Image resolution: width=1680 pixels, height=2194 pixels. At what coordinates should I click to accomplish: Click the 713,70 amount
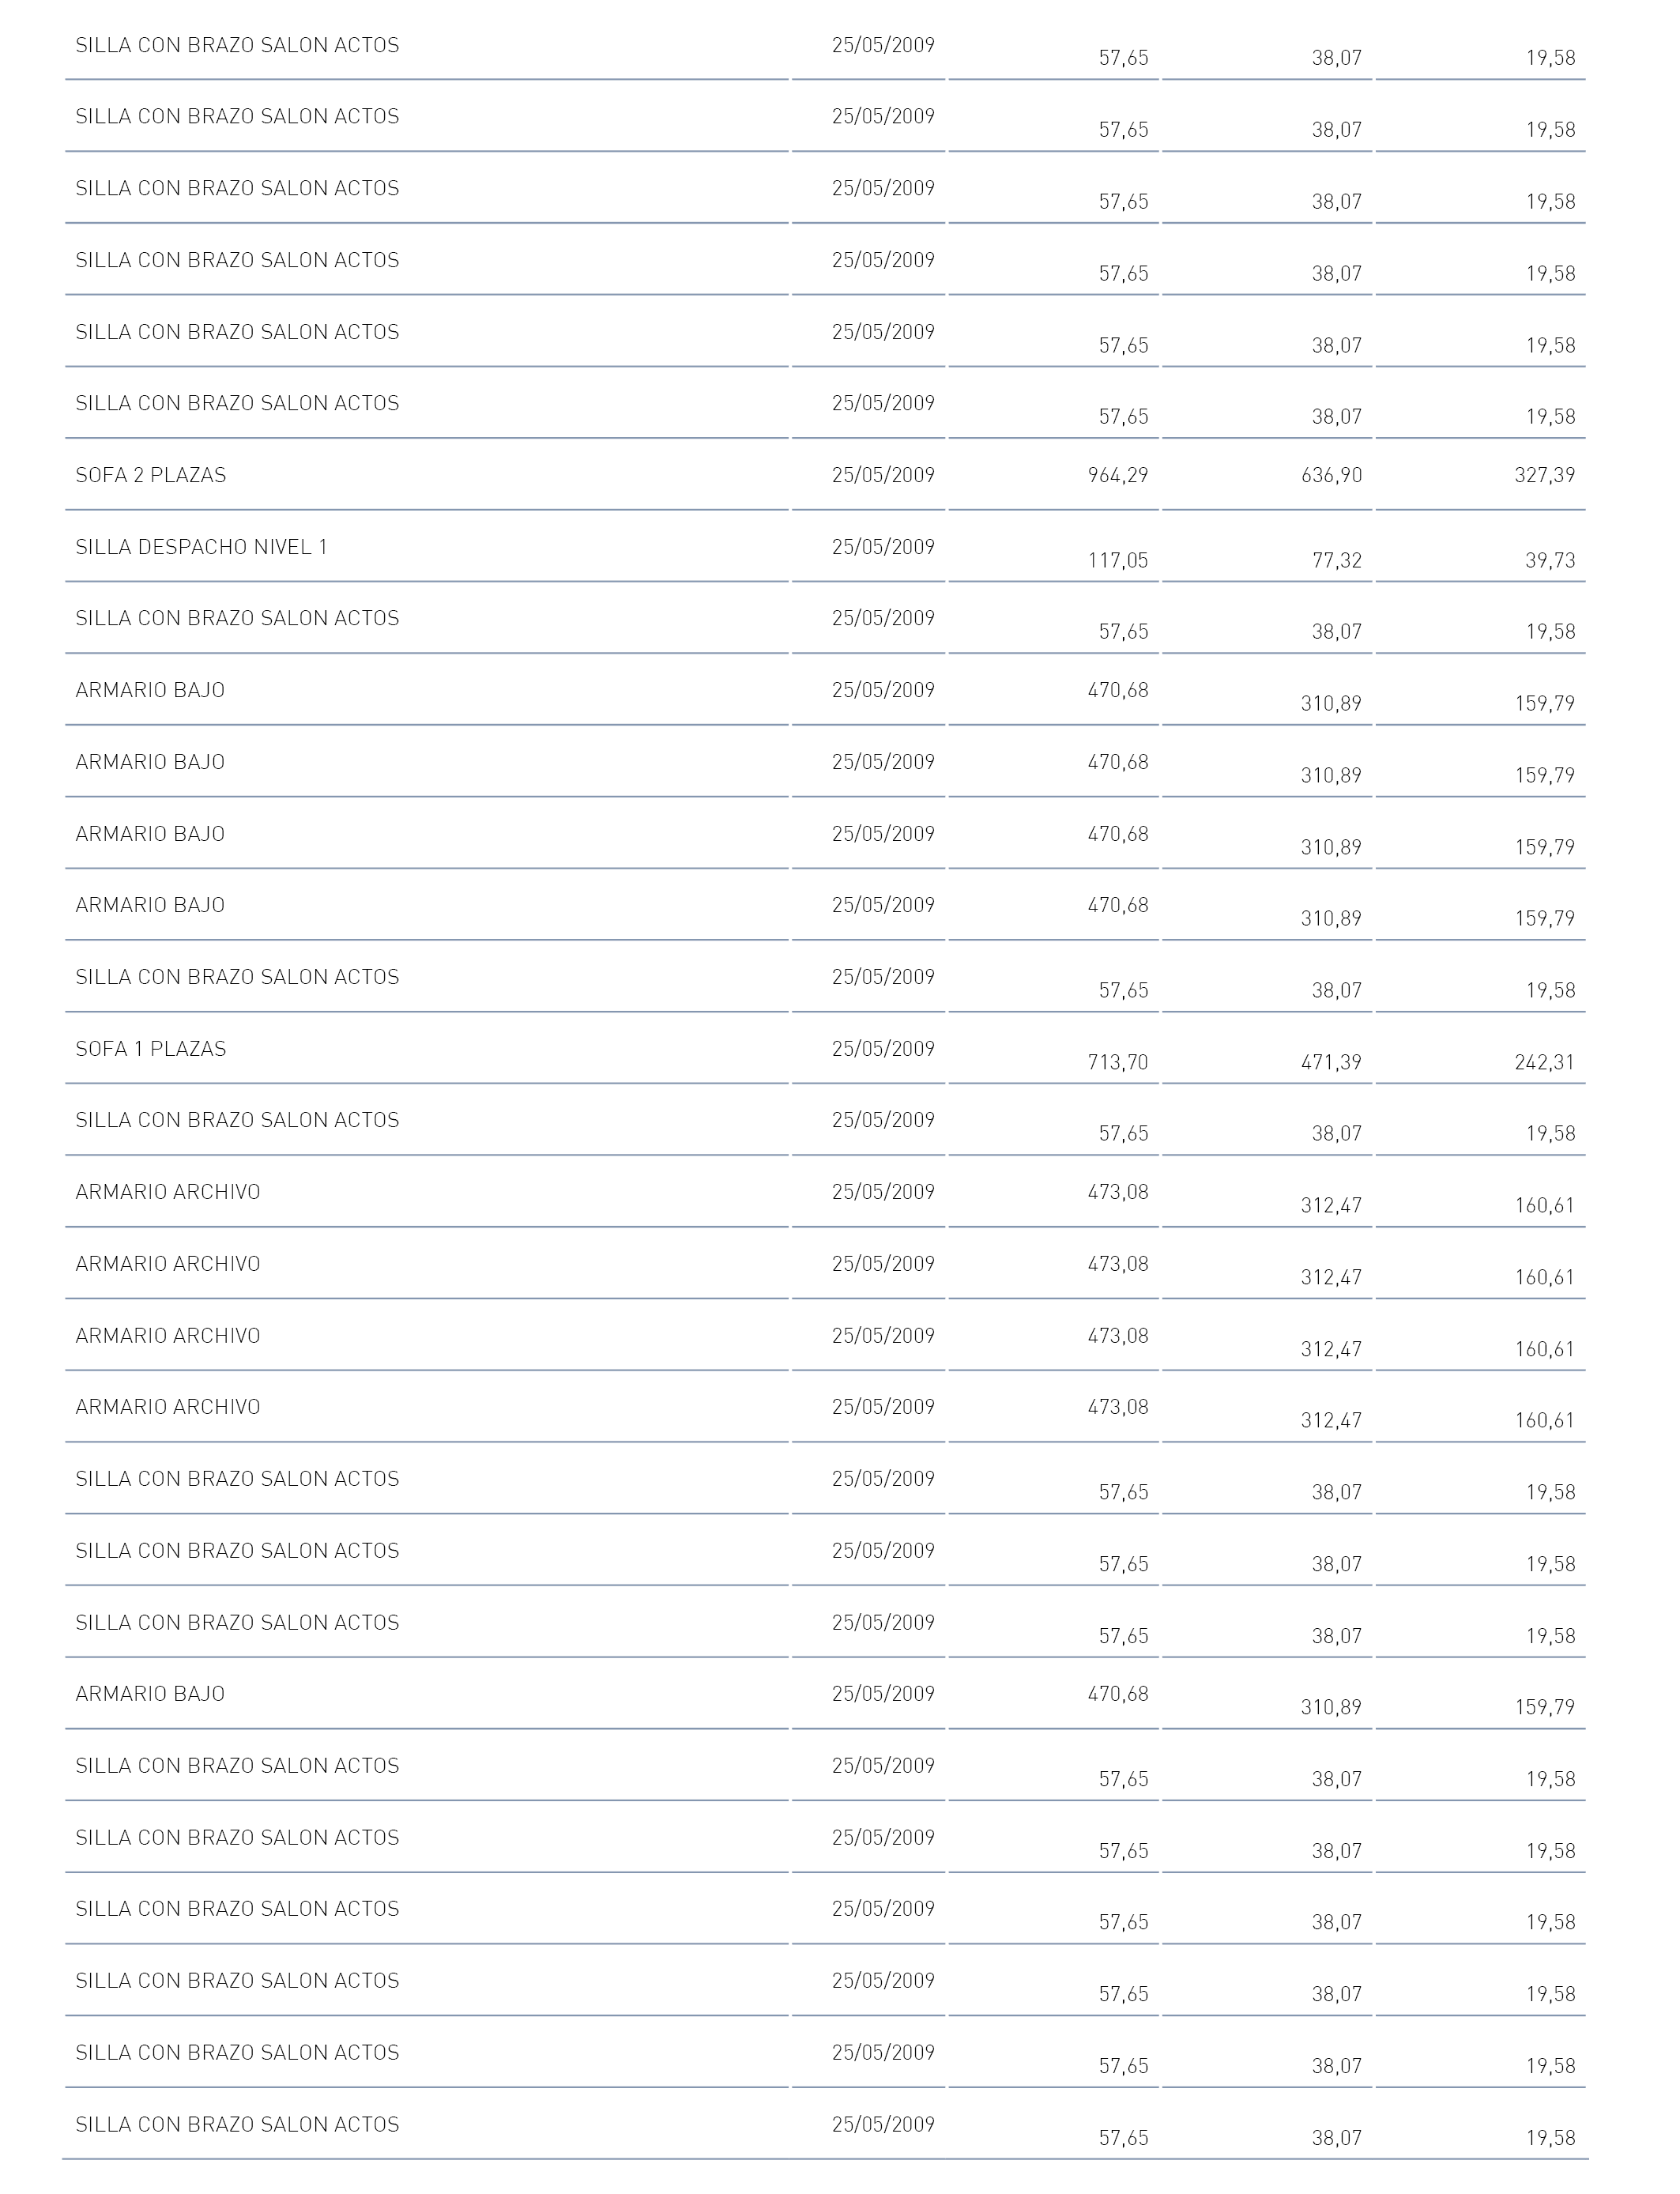point(1118,1062)
